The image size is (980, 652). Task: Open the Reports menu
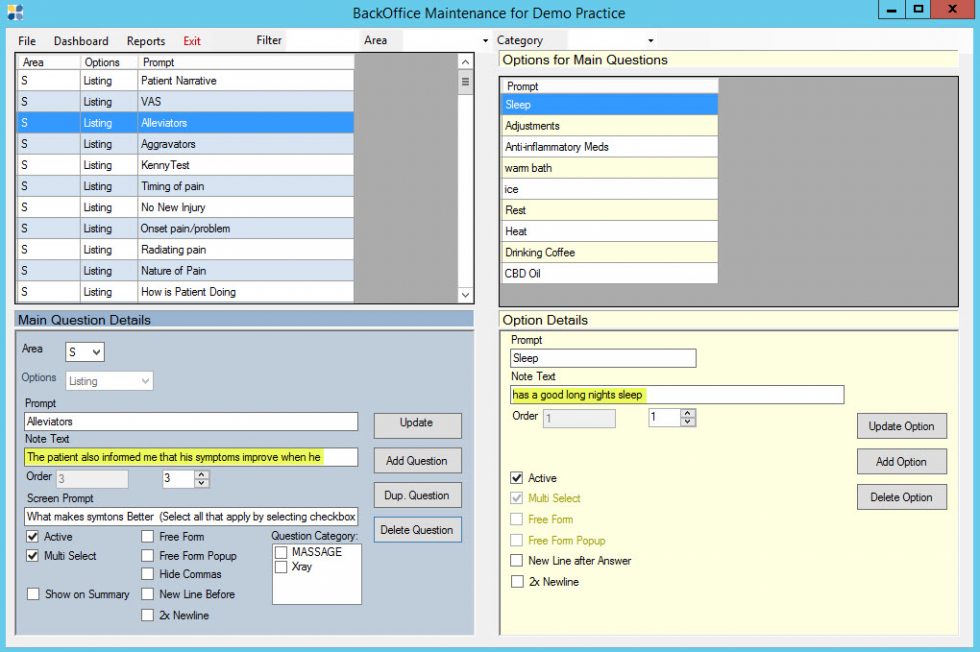coord(145,41)
